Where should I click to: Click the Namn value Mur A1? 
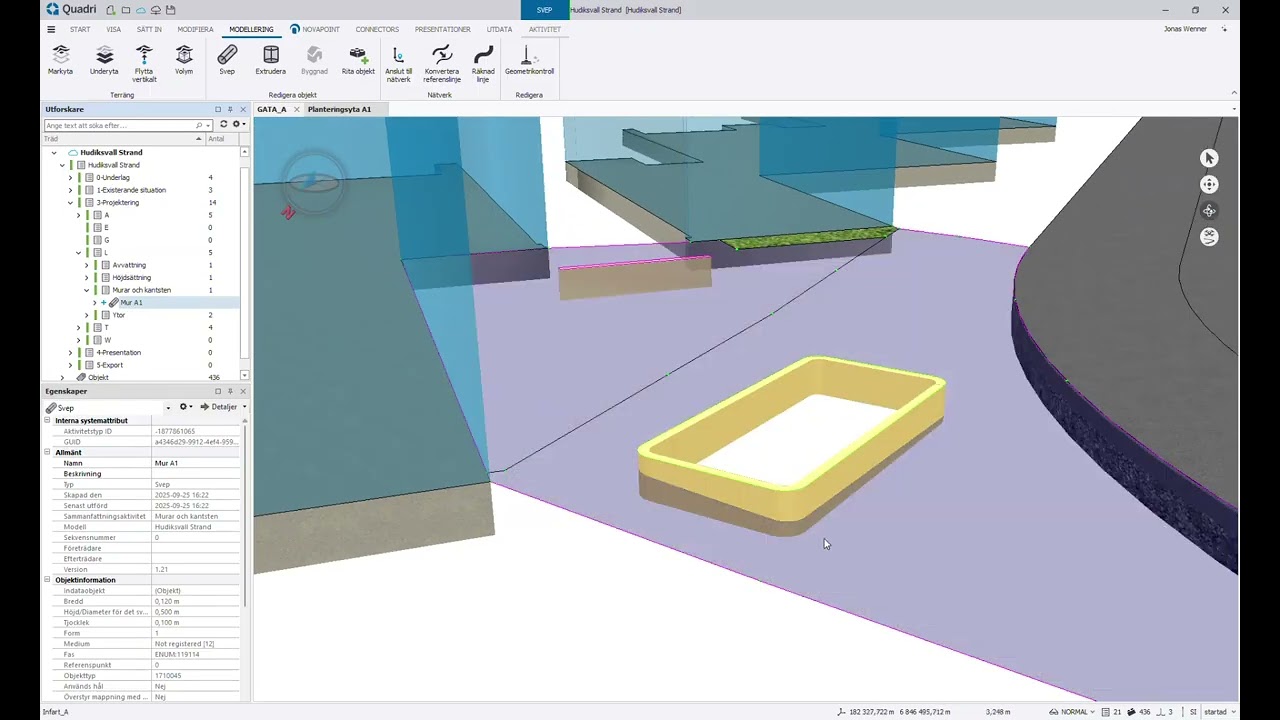[196, 463]
